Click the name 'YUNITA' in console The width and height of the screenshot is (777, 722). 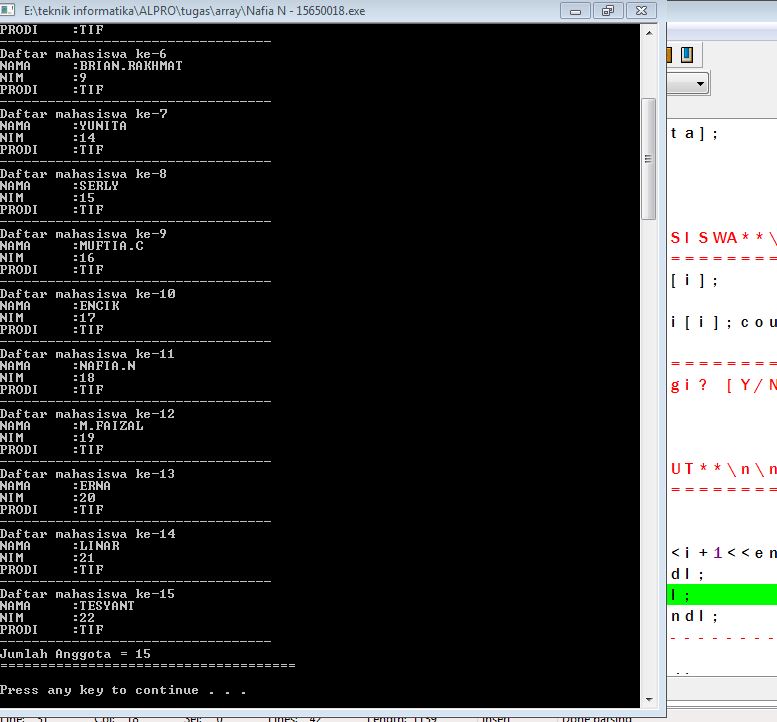[x=103, y=126]
